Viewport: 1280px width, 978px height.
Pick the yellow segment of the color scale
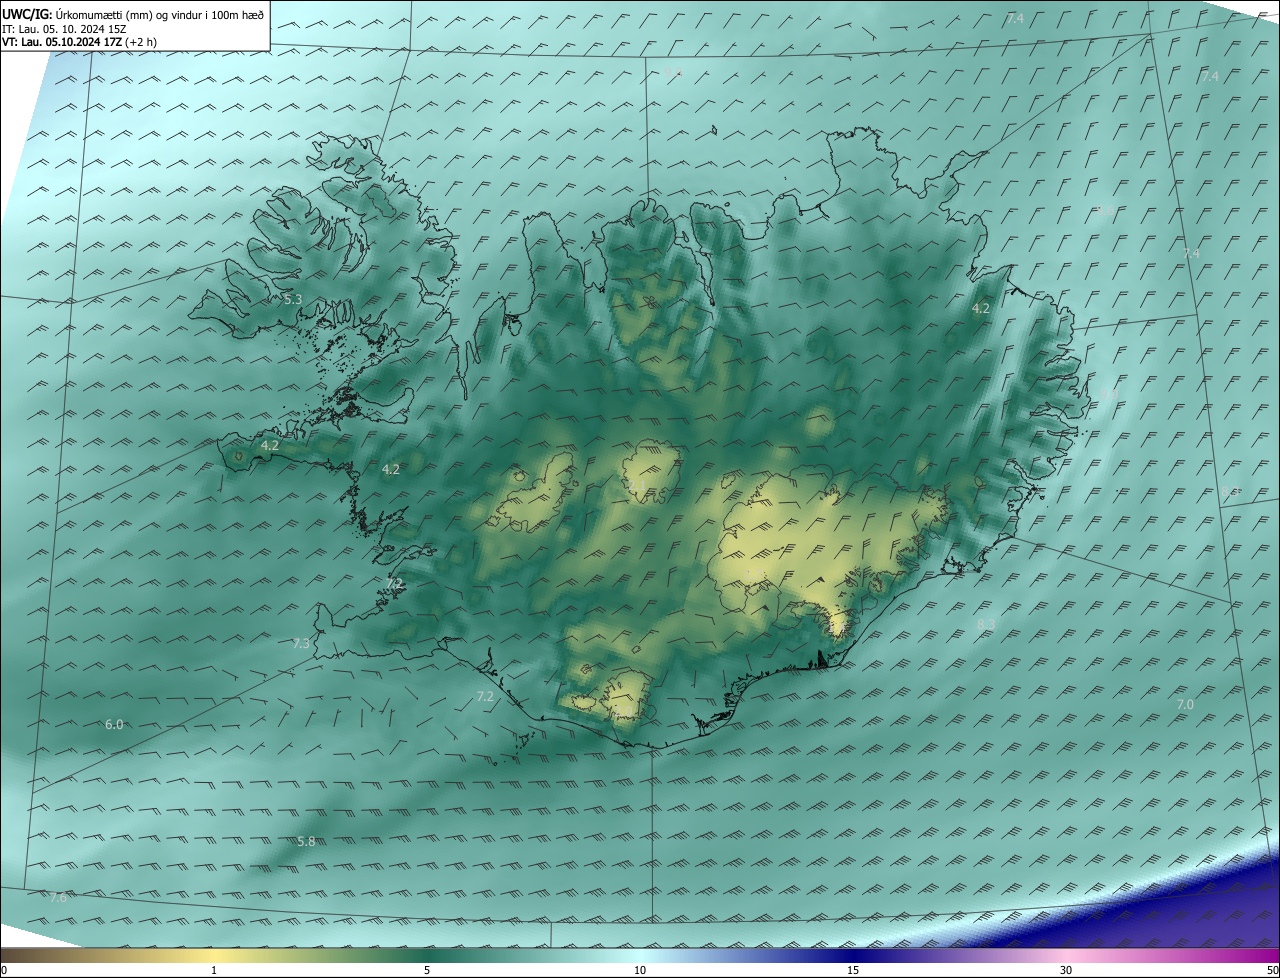(x=214, y=955)
